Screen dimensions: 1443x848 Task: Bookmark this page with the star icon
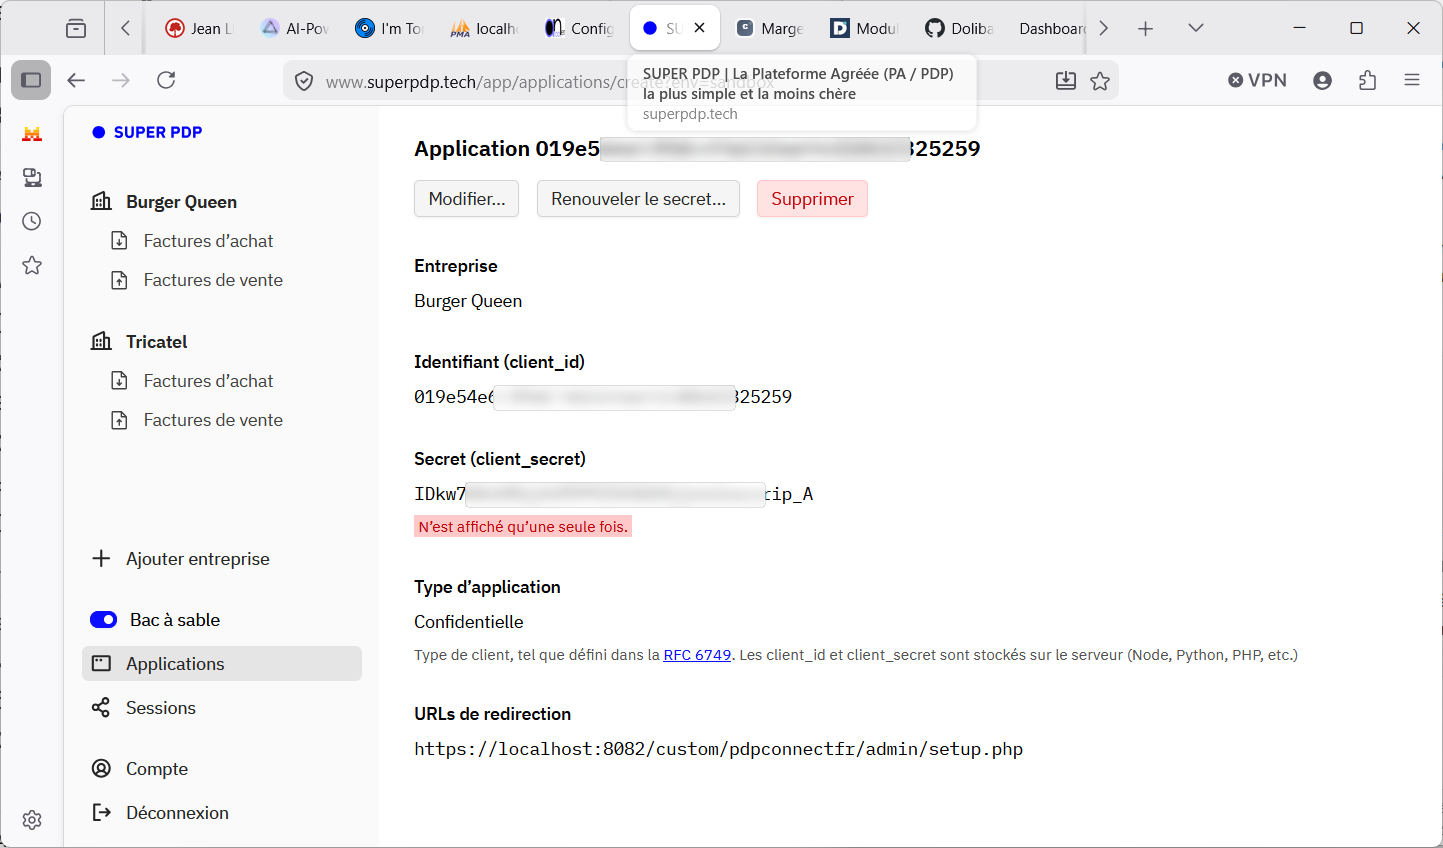(x=1100, y=81)
